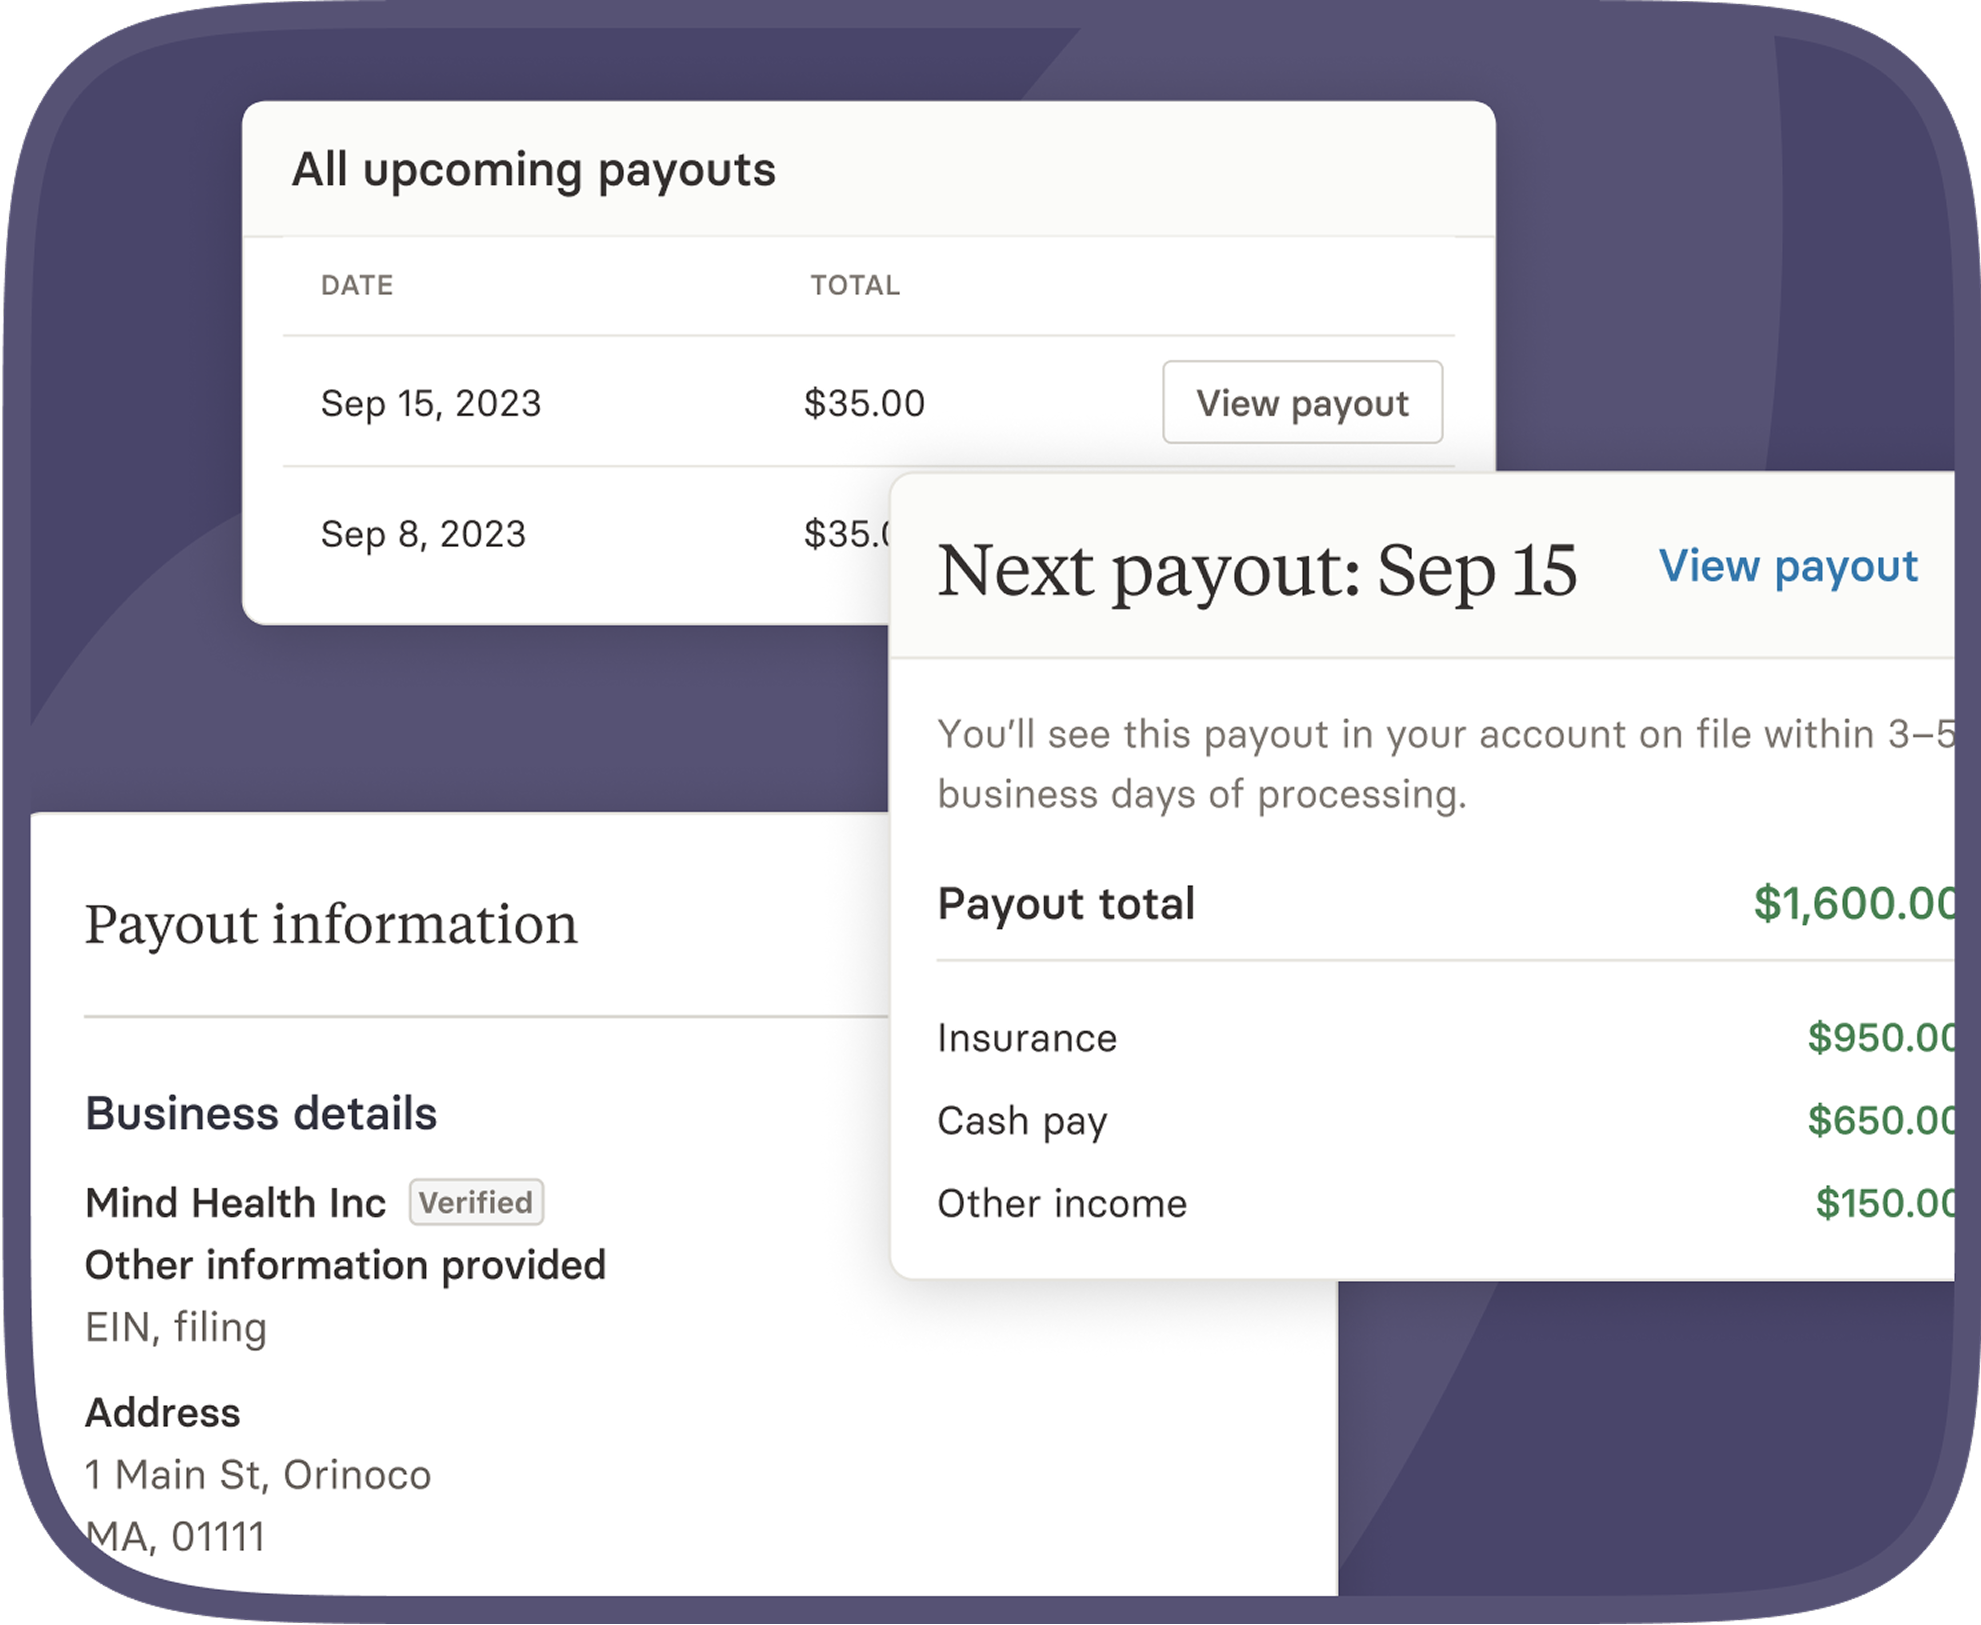Select the Sep 15, 2023 payout row
This screenshot has width=1981, height=1625.
430,403
